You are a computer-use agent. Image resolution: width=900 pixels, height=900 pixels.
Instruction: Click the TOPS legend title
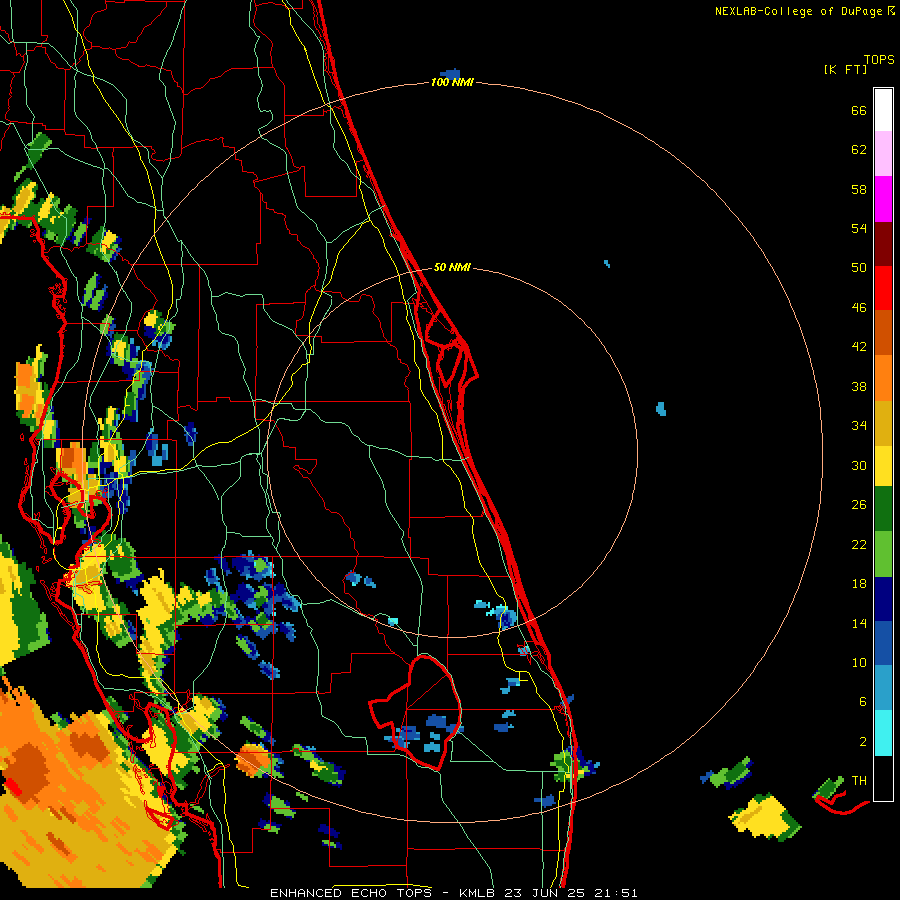tap(879, 60)
